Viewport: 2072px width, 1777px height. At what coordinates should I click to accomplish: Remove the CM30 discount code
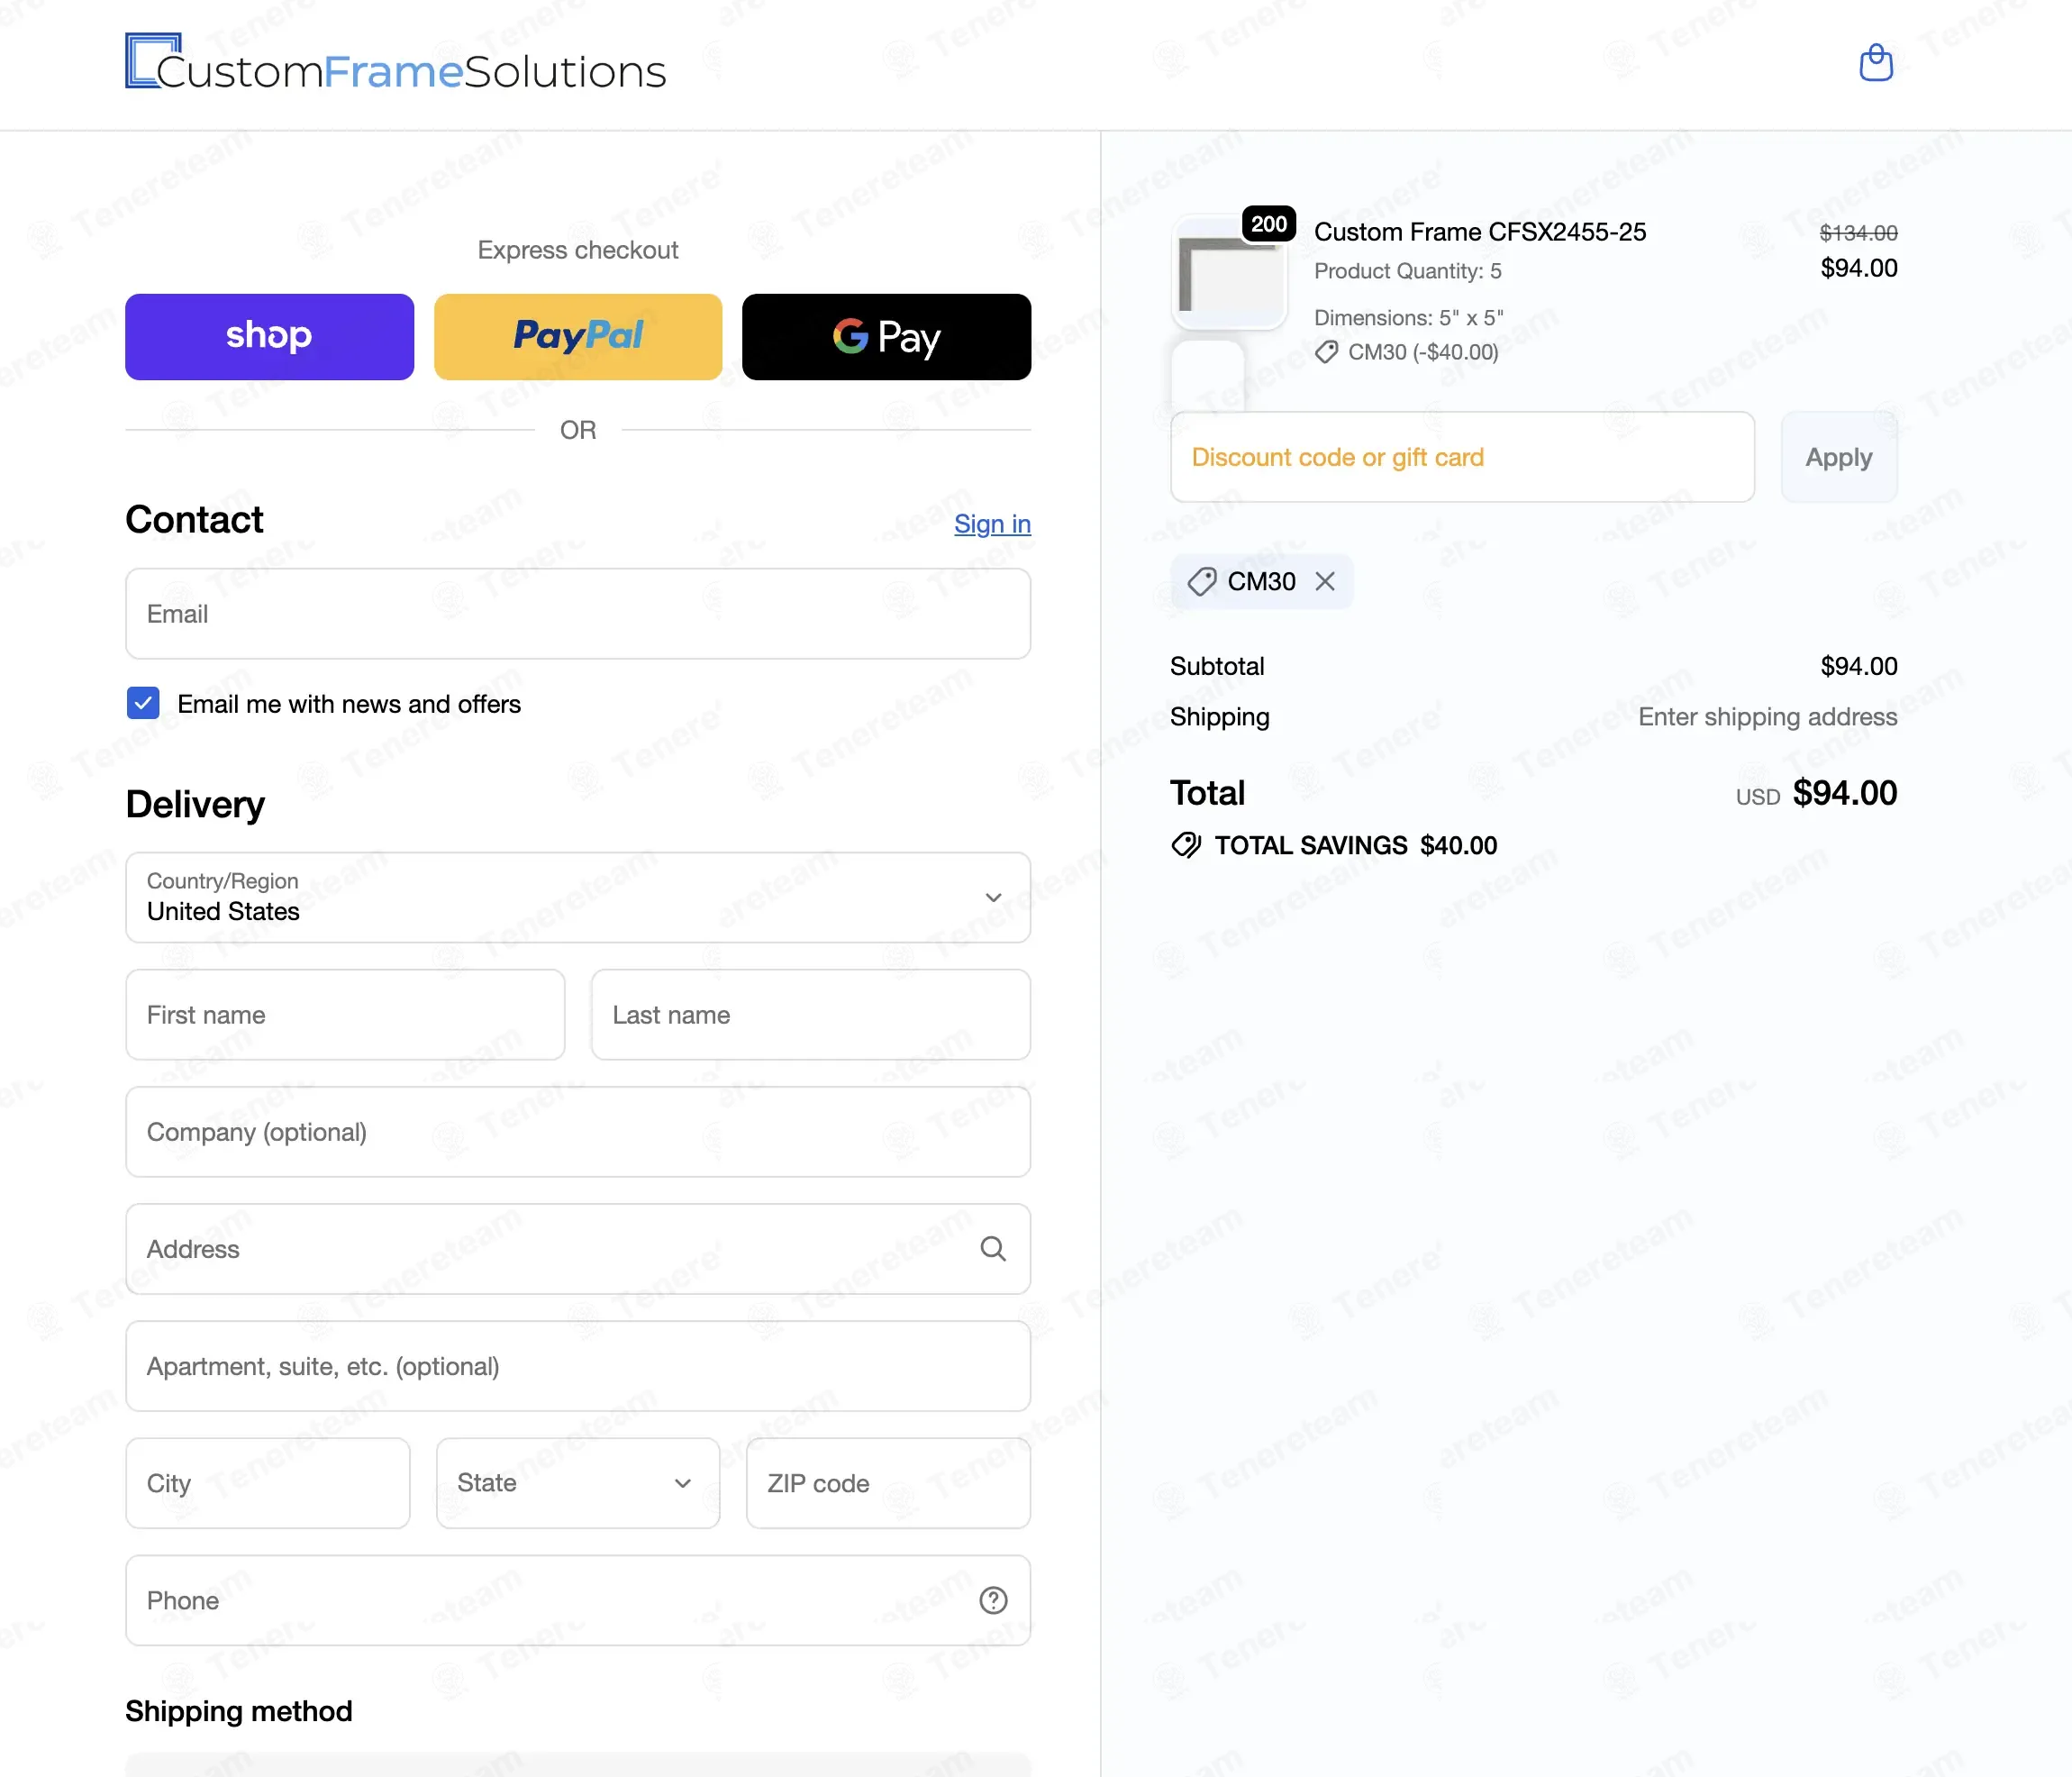click(x=1325, y=581)
